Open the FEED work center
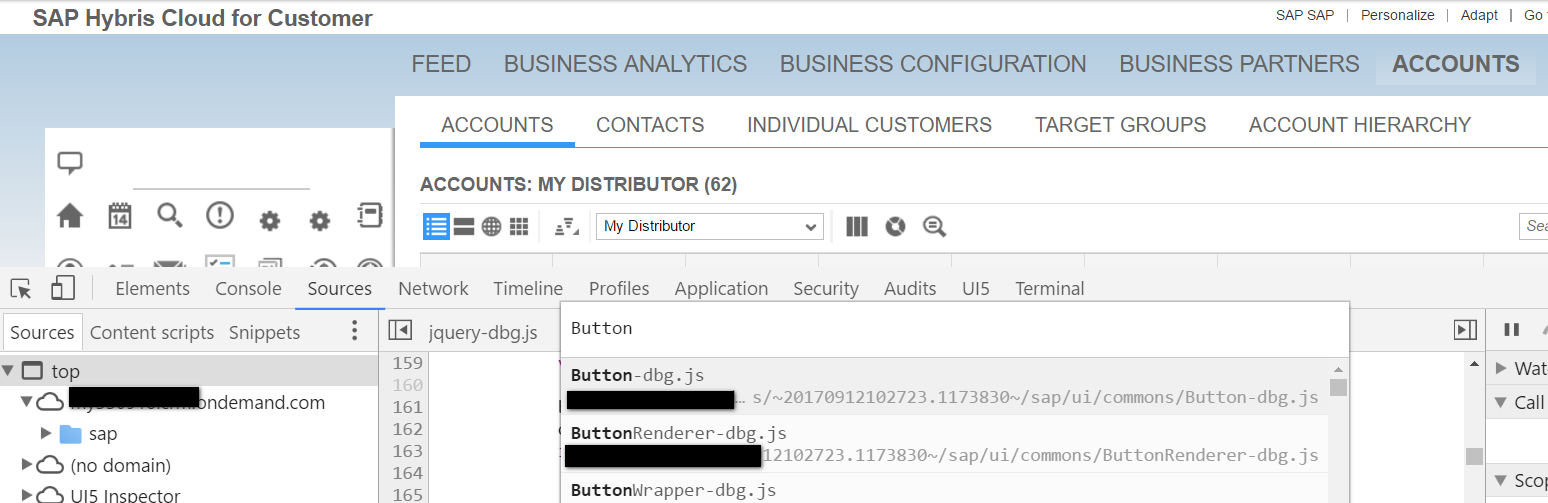Viewport: 1548px width, 503px height. tap(441, 64)
